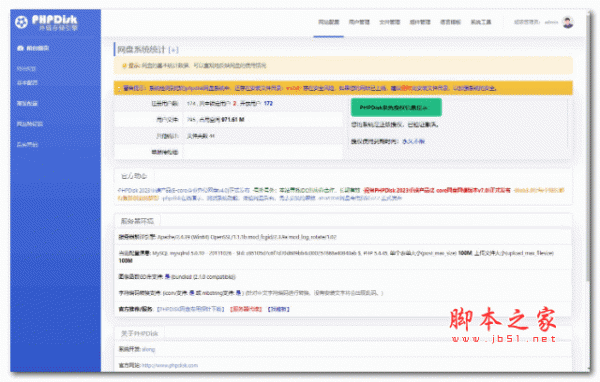Click the 网盘系统统计 page heading
Image resolution: width=600 pixels, height=382 pixels.
tap(142, 49)
